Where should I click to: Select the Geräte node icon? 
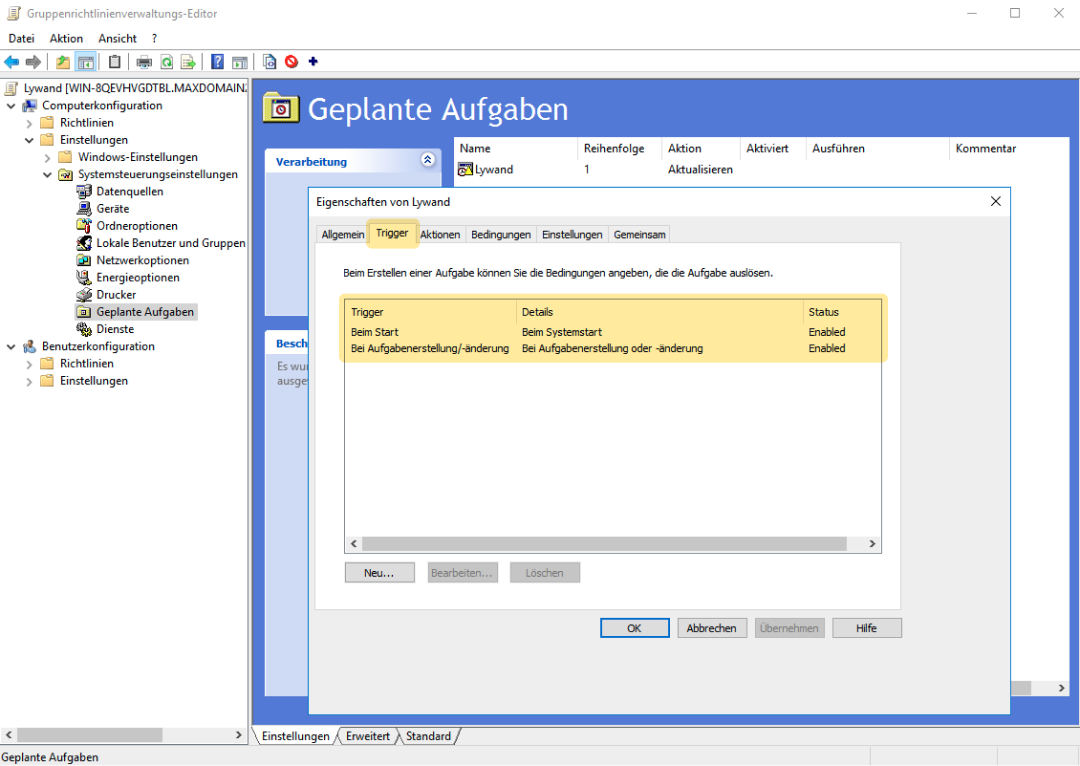click(84, 209)
